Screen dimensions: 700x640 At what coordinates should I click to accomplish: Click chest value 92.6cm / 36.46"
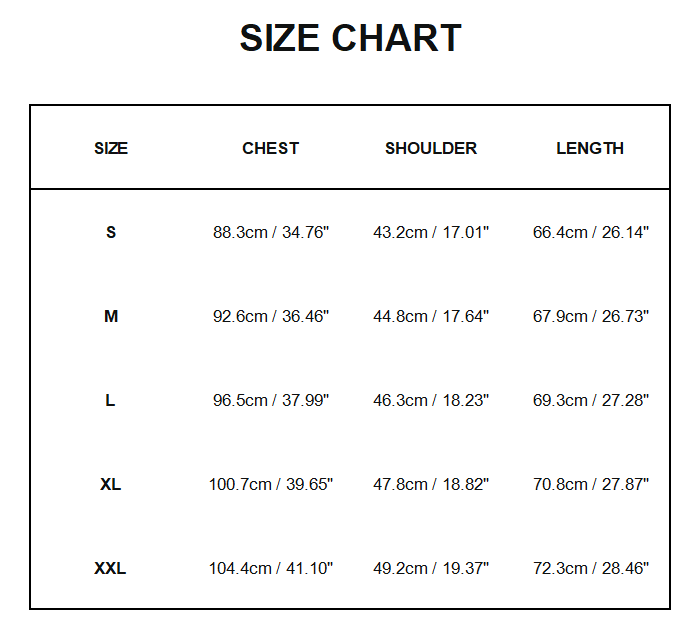271,316
